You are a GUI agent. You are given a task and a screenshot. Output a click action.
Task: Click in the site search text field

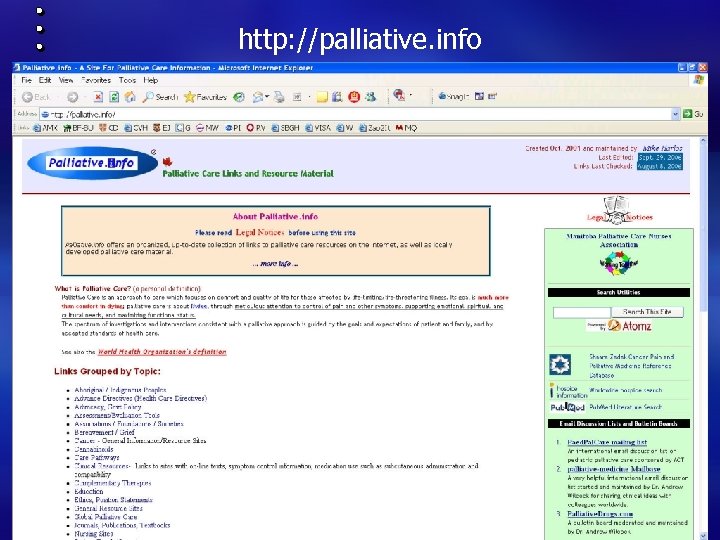pos(582,312)
